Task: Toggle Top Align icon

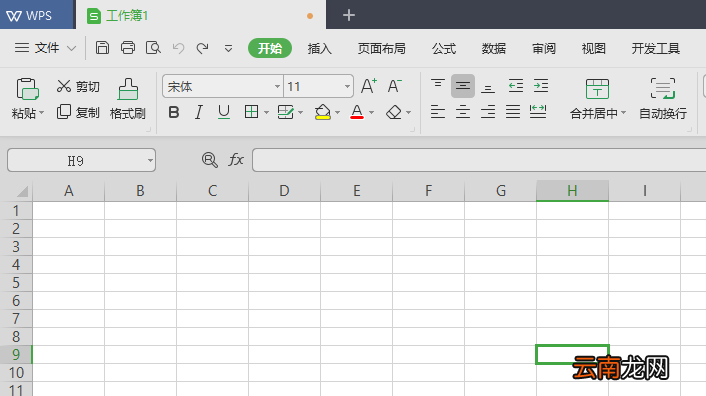Action: tap(438, 86)
